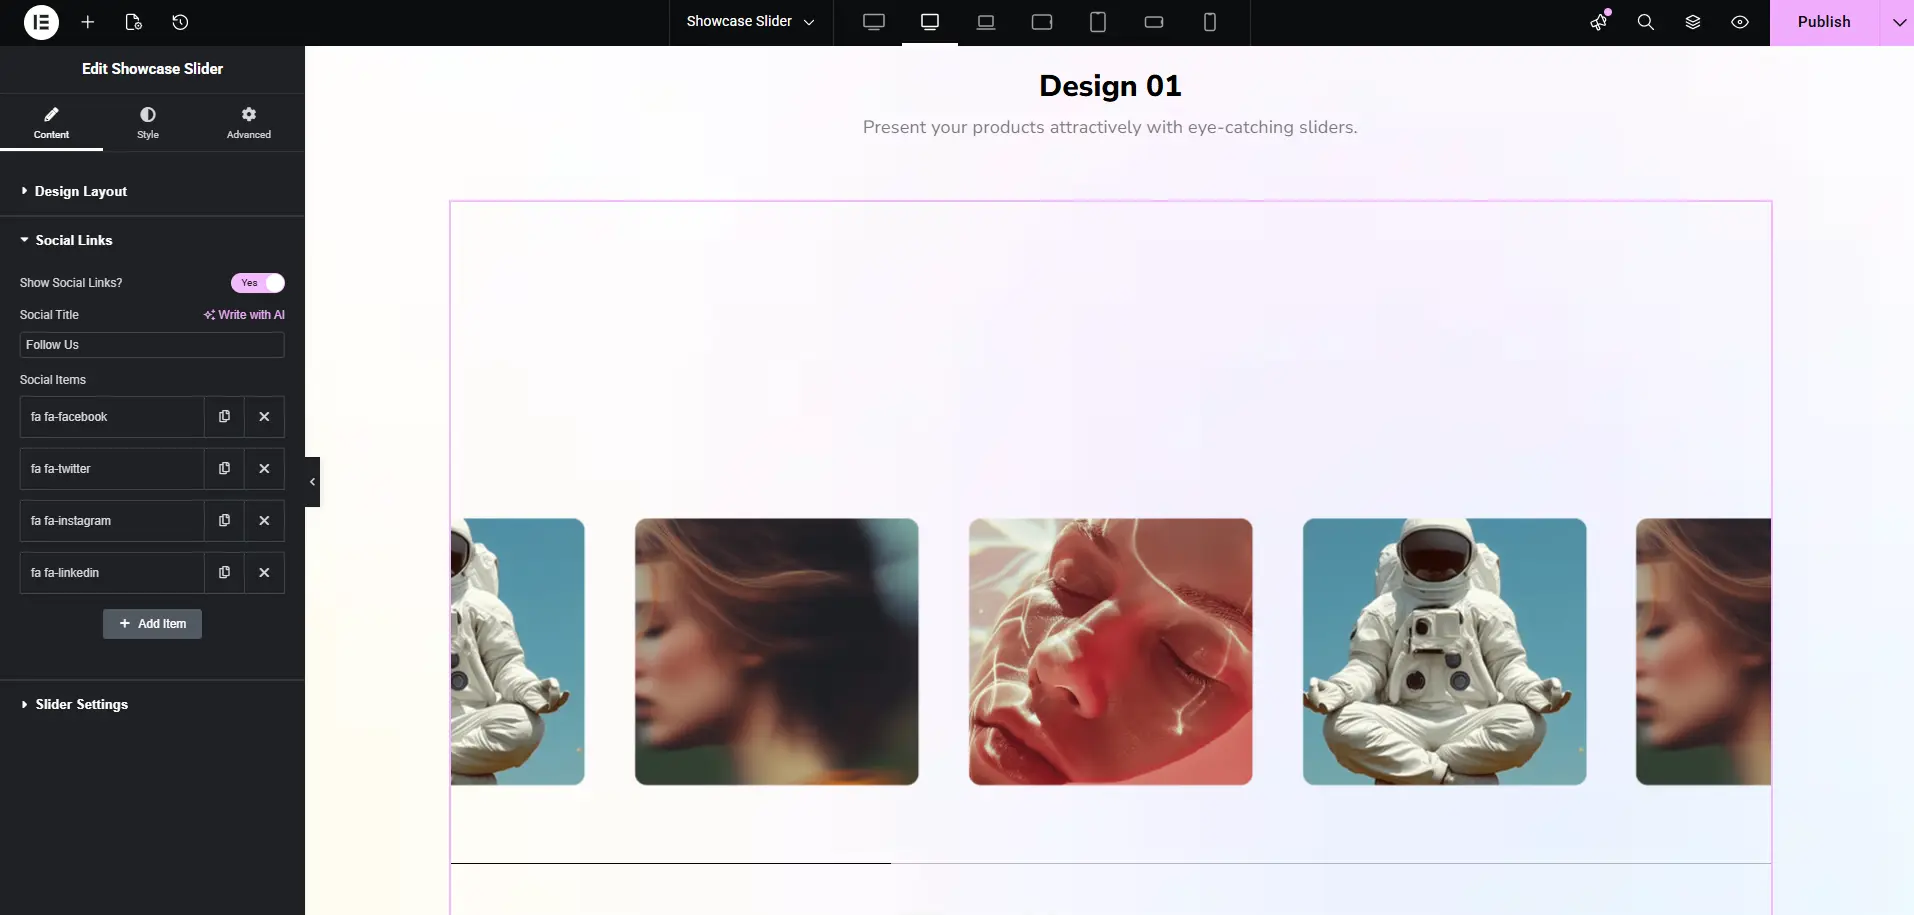Open Finder with the search icon
The image size is (1914, 915).
click(x=1645, y=22)
